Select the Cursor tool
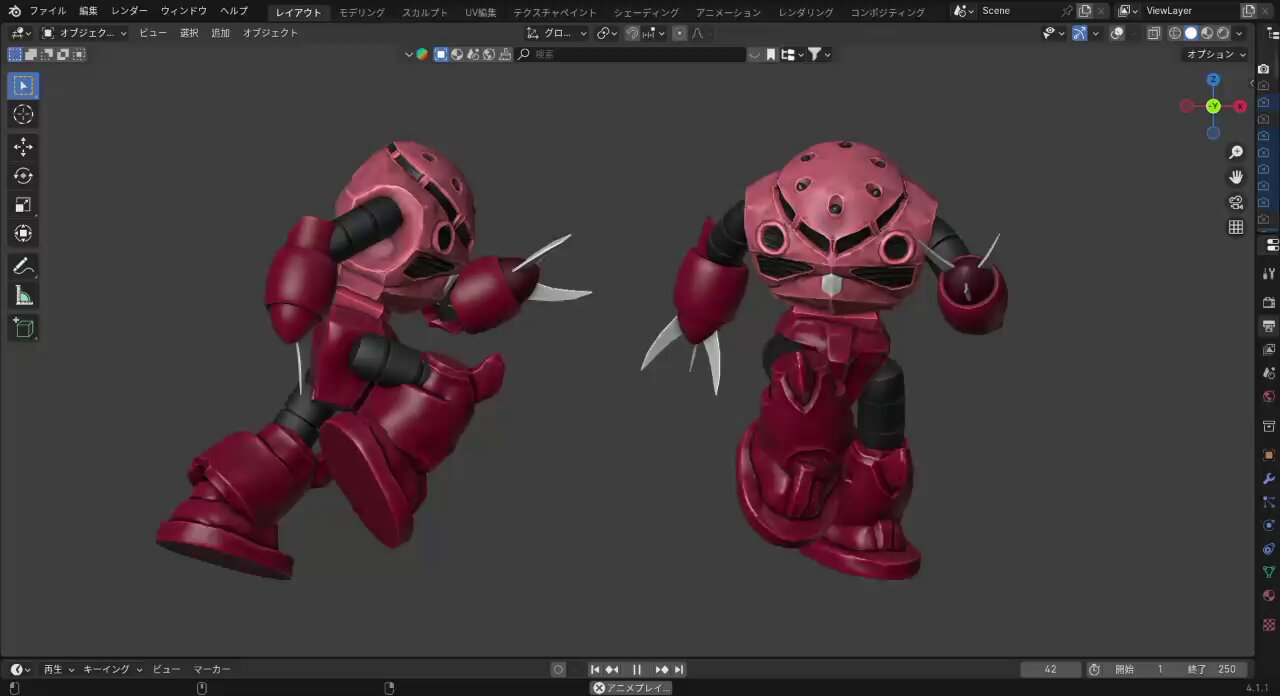Image resolution: width=1280 pixels, height=696 pixels. click(23, 114)
